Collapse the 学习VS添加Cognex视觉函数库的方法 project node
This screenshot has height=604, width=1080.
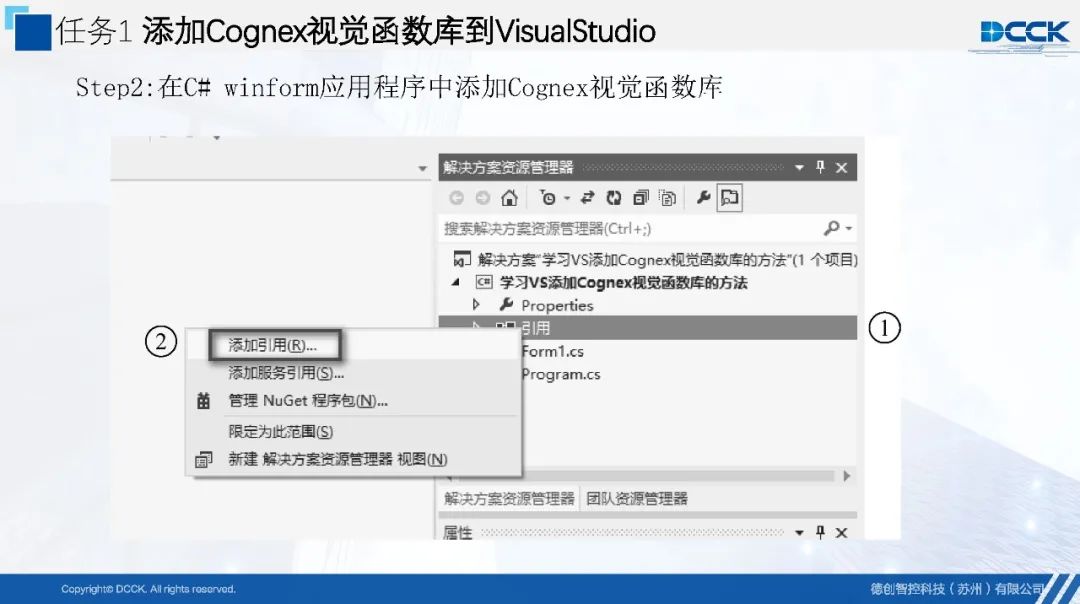(x=455, y=282)
